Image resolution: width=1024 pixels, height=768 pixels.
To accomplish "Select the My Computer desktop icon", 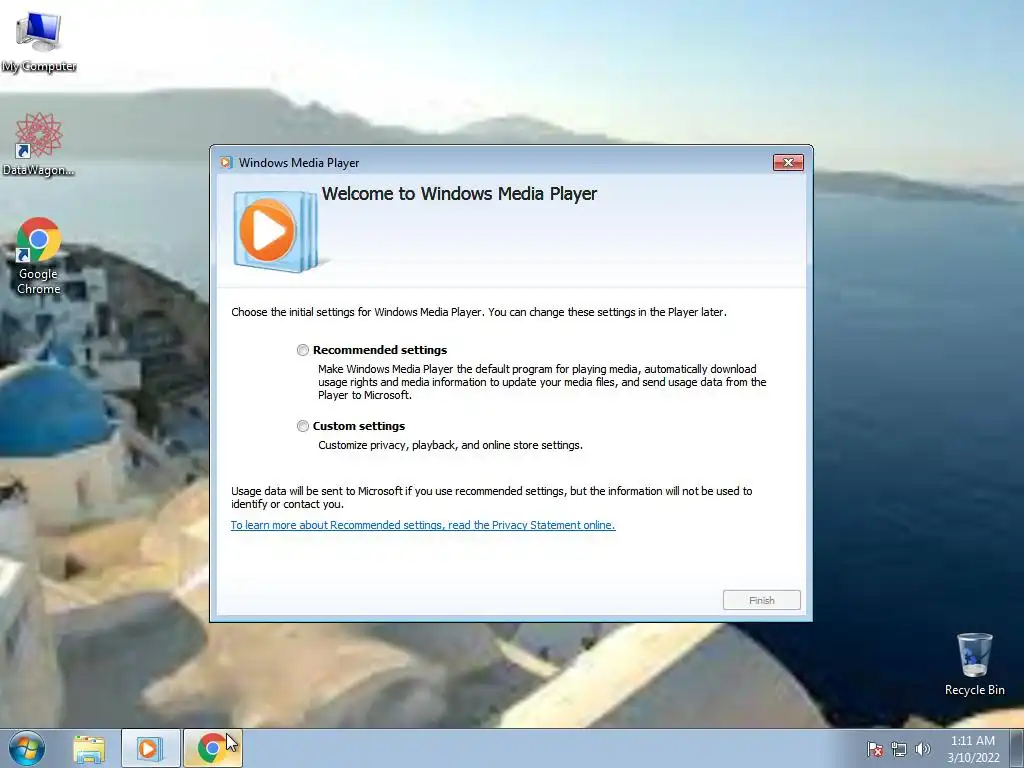I will [x=39, y=42].
